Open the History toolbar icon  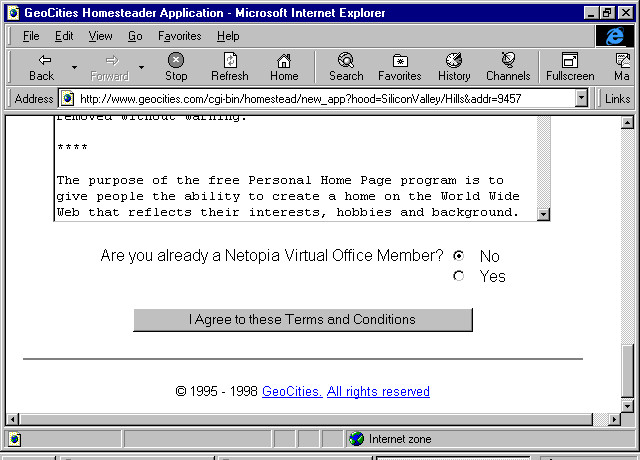pos(454,60)
